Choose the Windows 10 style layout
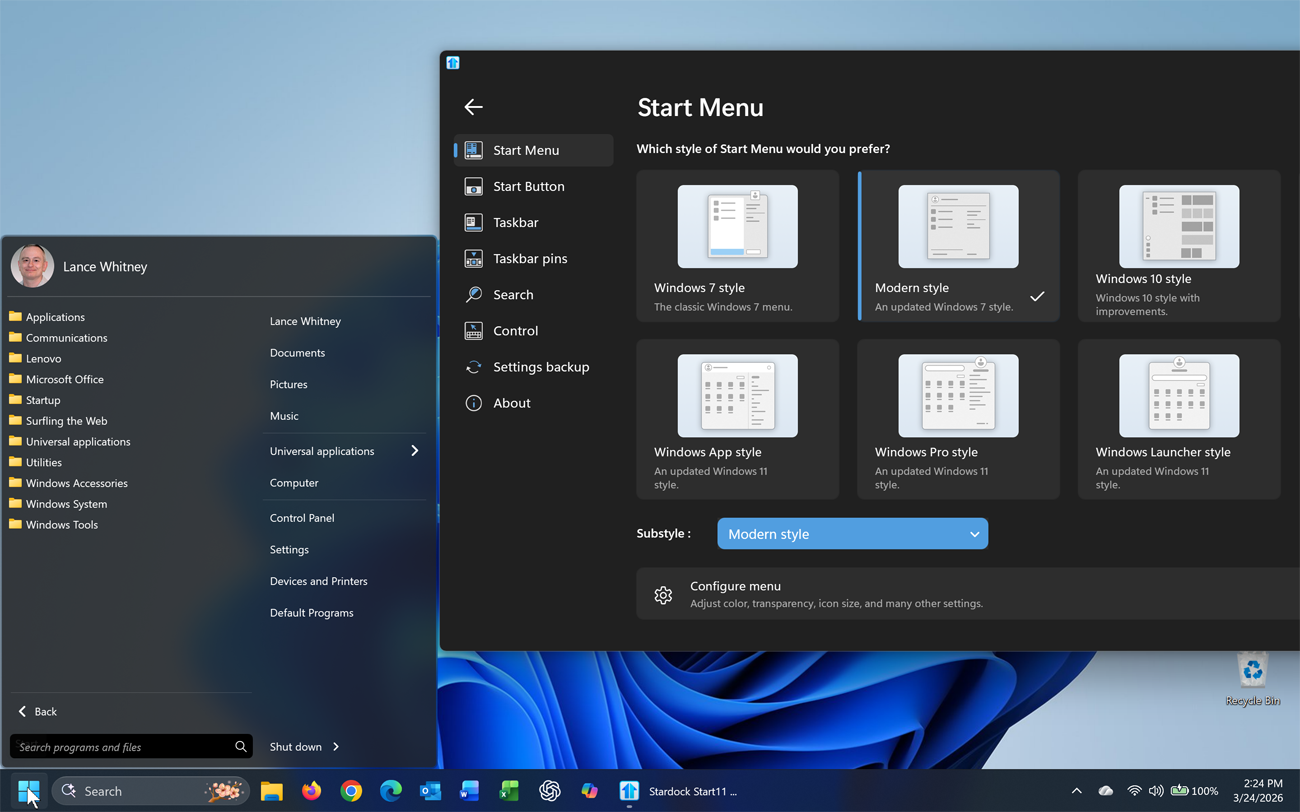Image resolution: width=1300 pixels, height=812 pixels. click(x=1178, y=246)
